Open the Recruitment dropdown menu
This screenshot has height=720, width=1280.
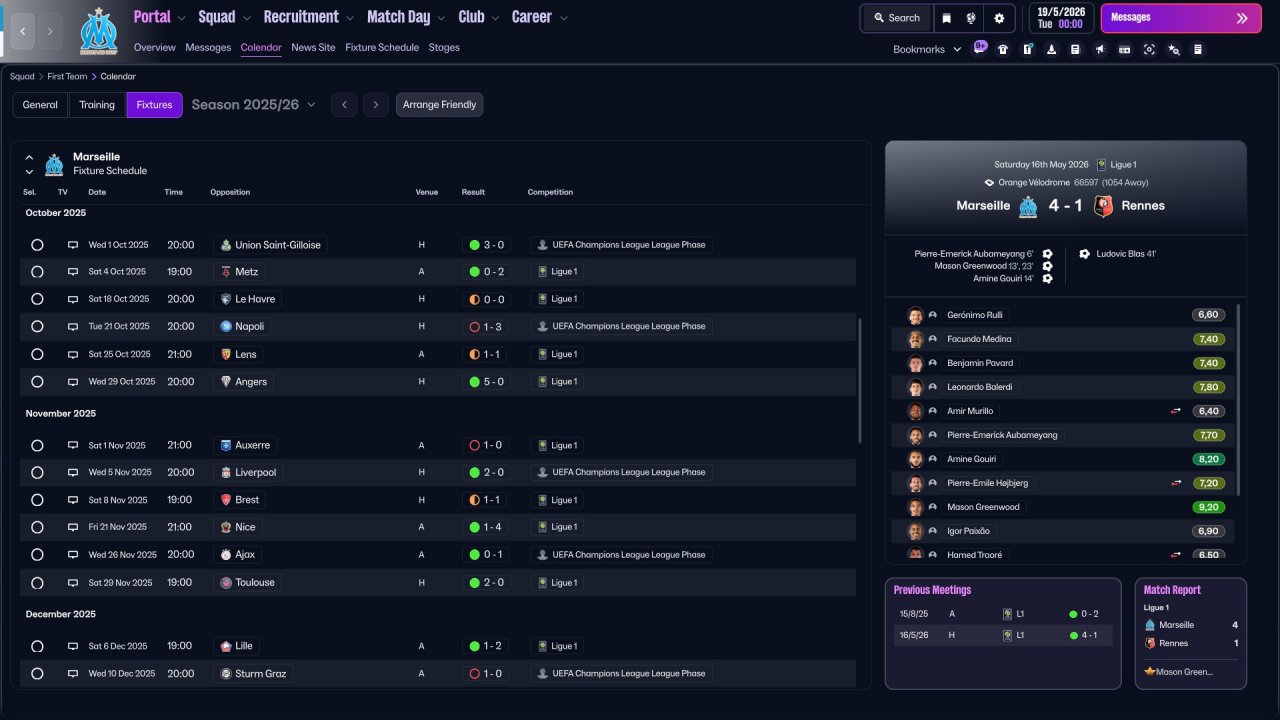[x=308, y=17]
